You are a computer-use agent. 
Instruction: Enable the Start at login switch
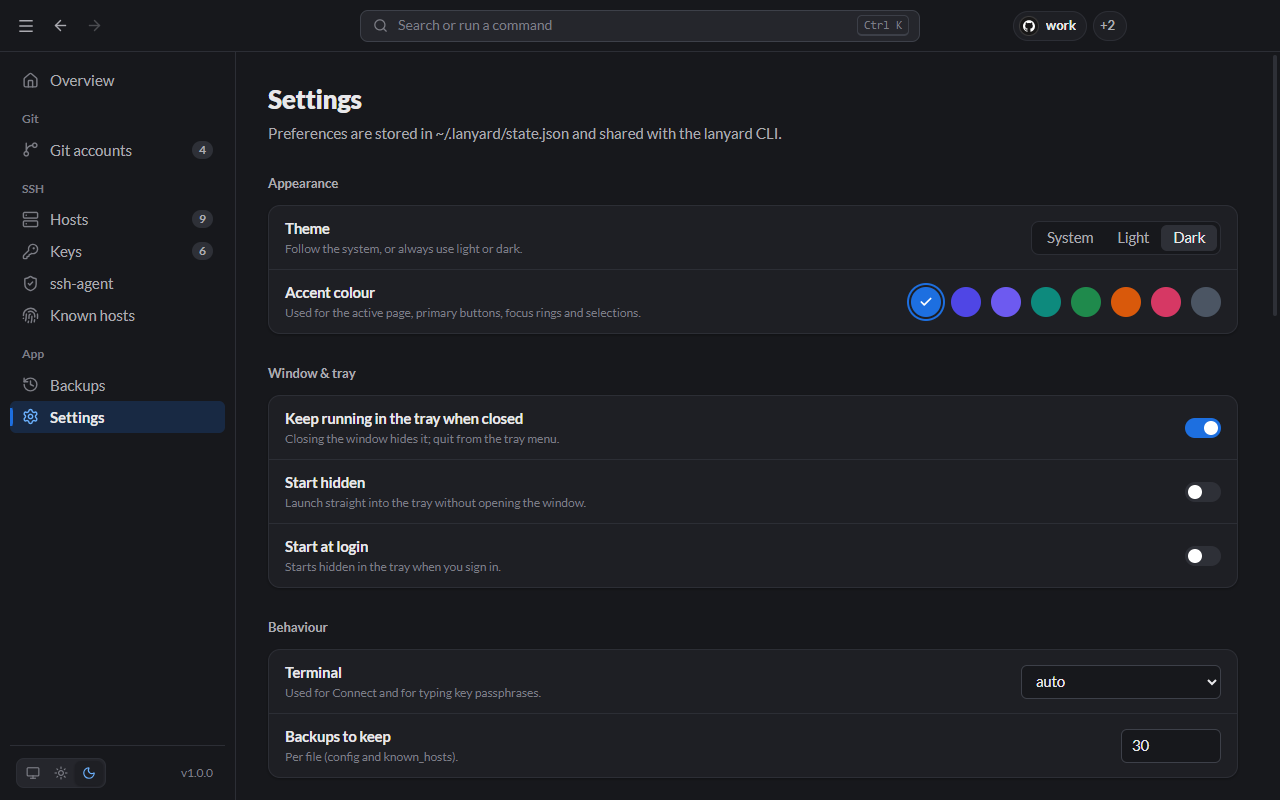pos(1203,556)
